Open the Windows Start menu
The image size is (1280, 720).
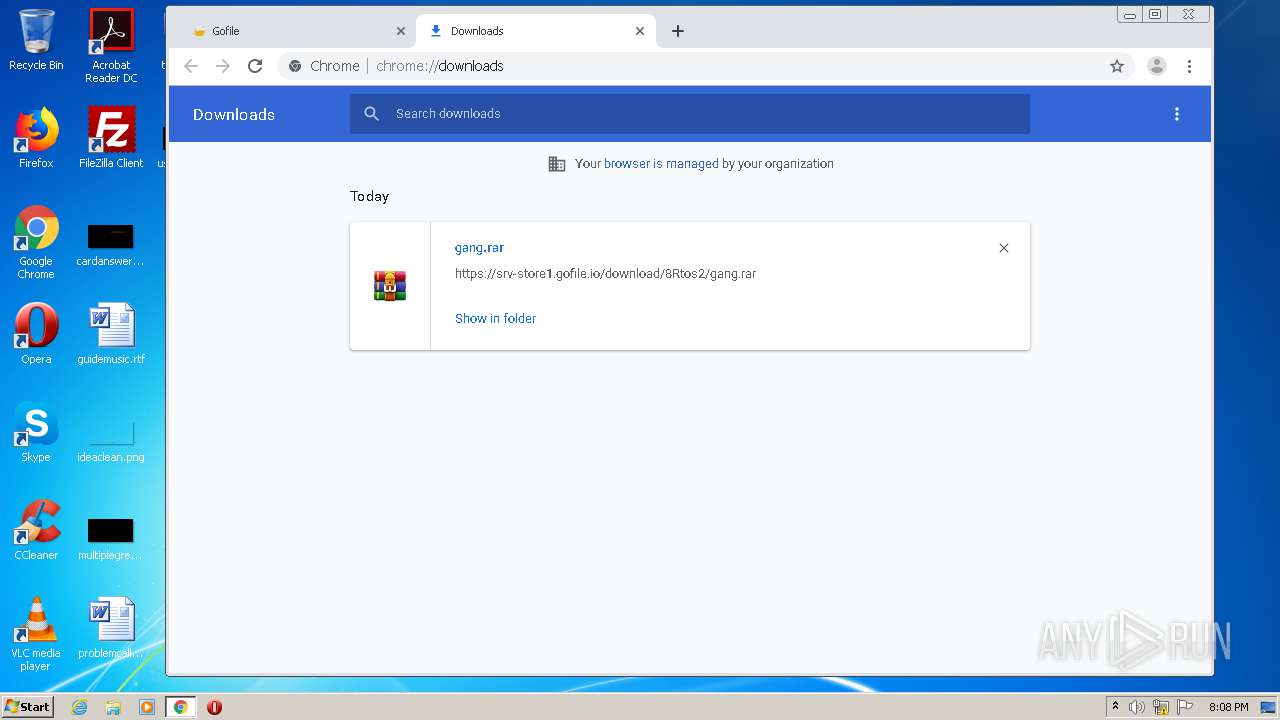pos(28,707)
